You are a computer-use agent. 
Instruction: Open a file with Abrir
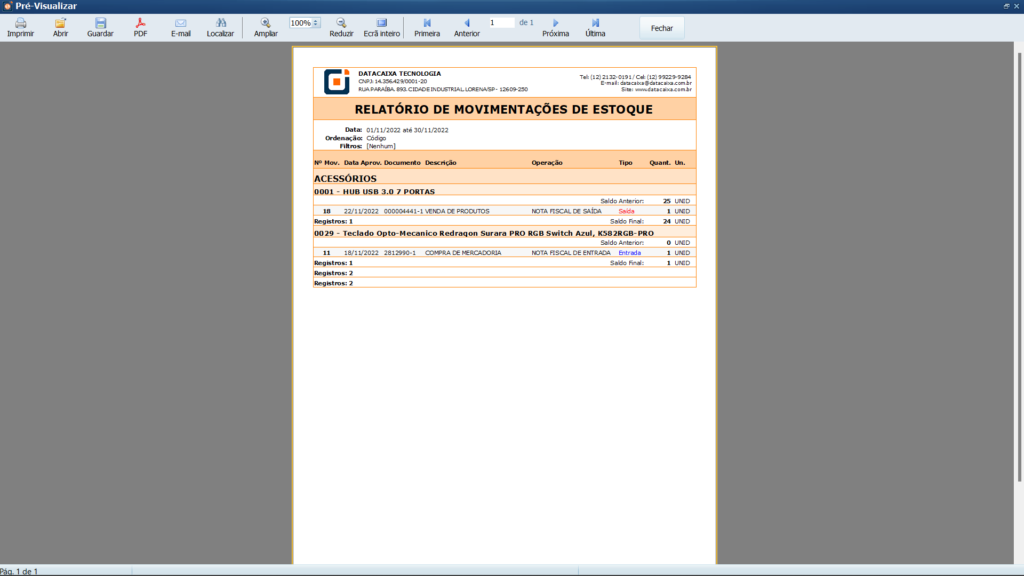tap(60, 23)
